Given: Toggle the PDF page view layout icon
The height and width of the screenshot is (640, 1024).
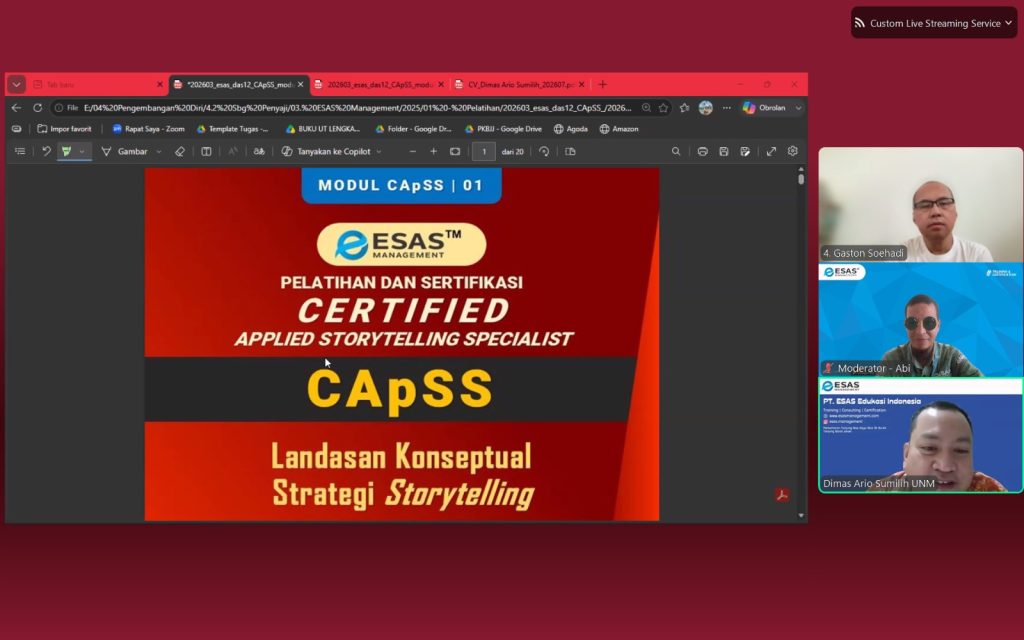Looking at the screenshot, I should (206, 152).
